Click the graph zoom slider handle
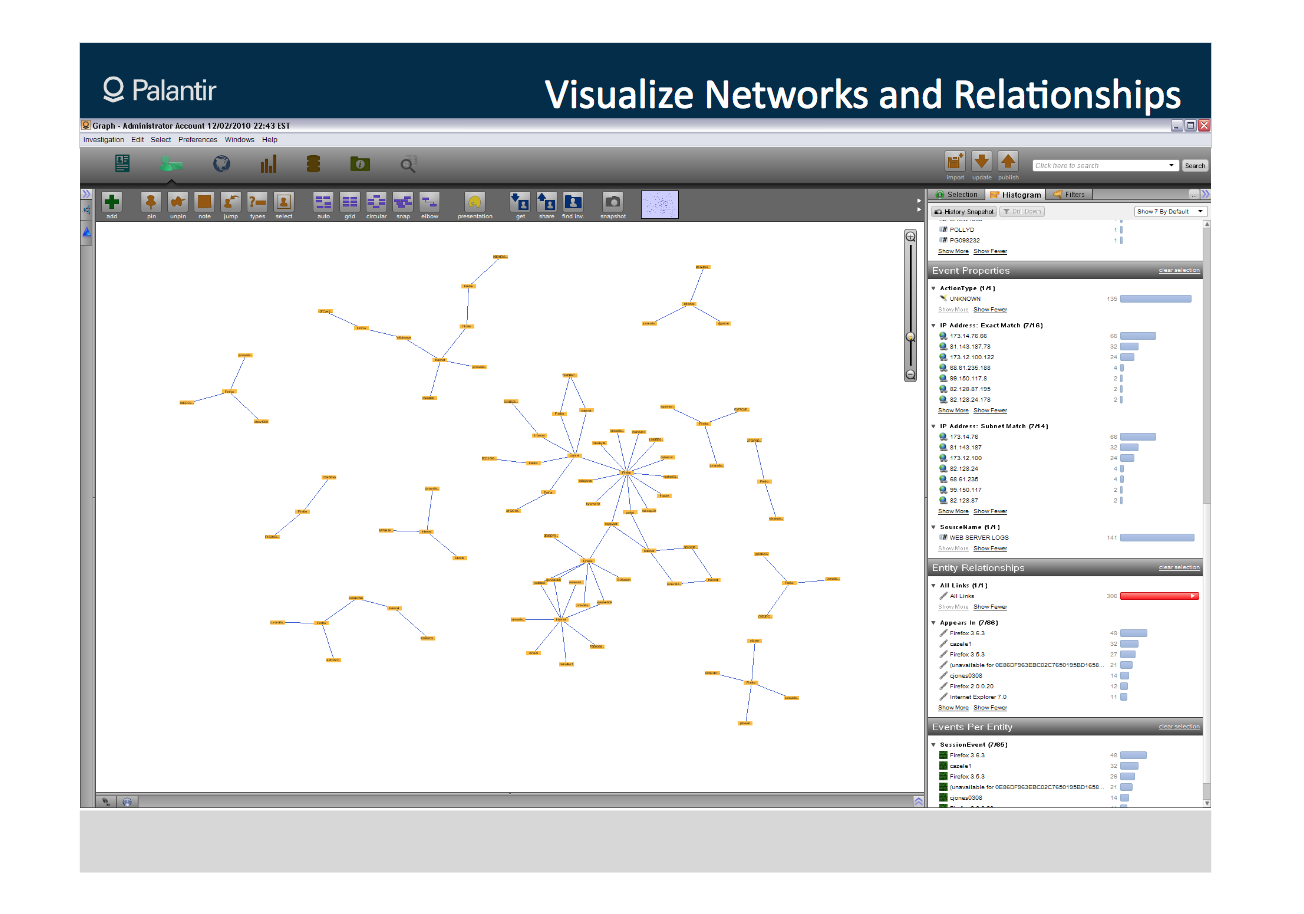 [910, 337]
